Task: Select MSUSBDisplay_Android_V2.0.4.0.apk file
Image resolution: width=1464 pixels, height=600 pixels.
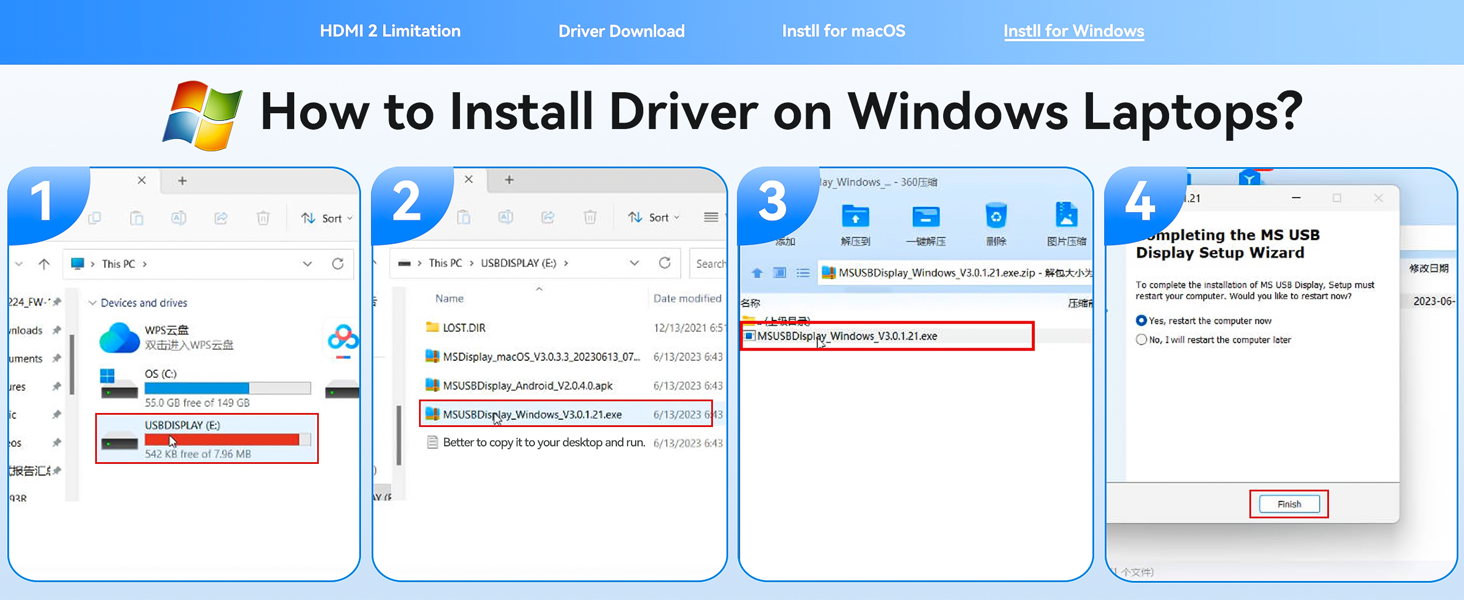Action: pyautogui.click(x=528, y=385)
